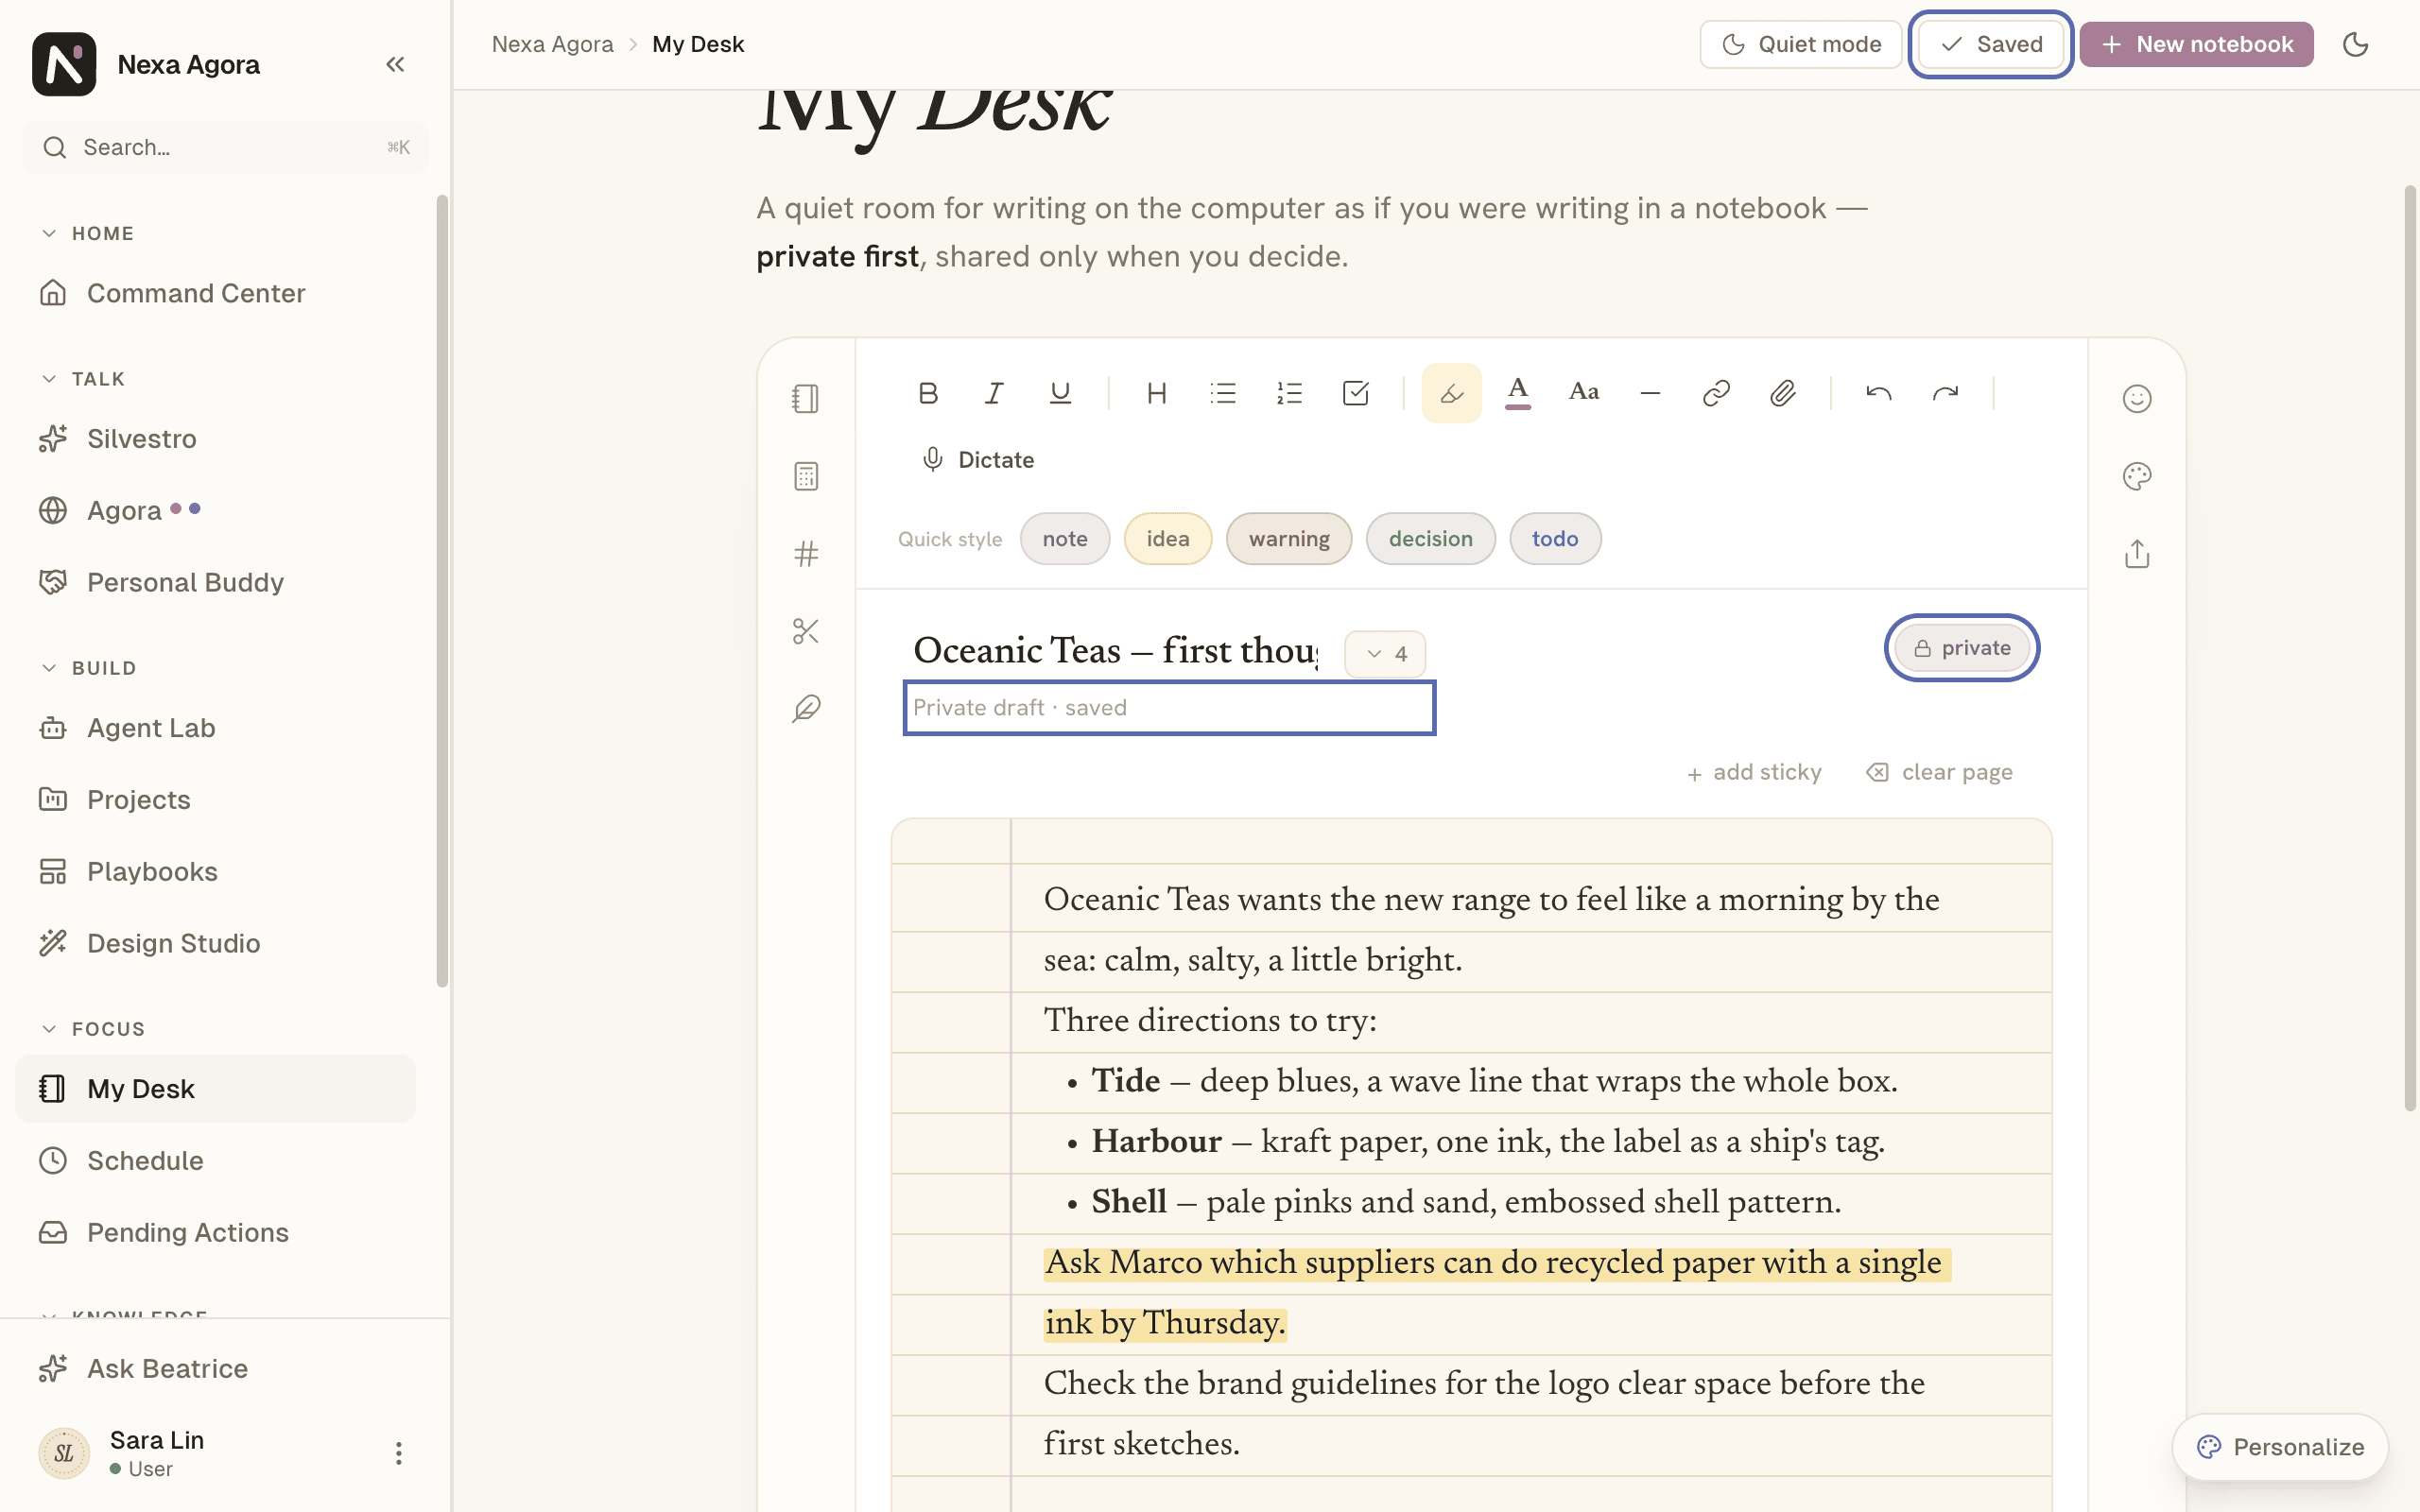
Task: Open the text color picker
Action: [1518, 393]
